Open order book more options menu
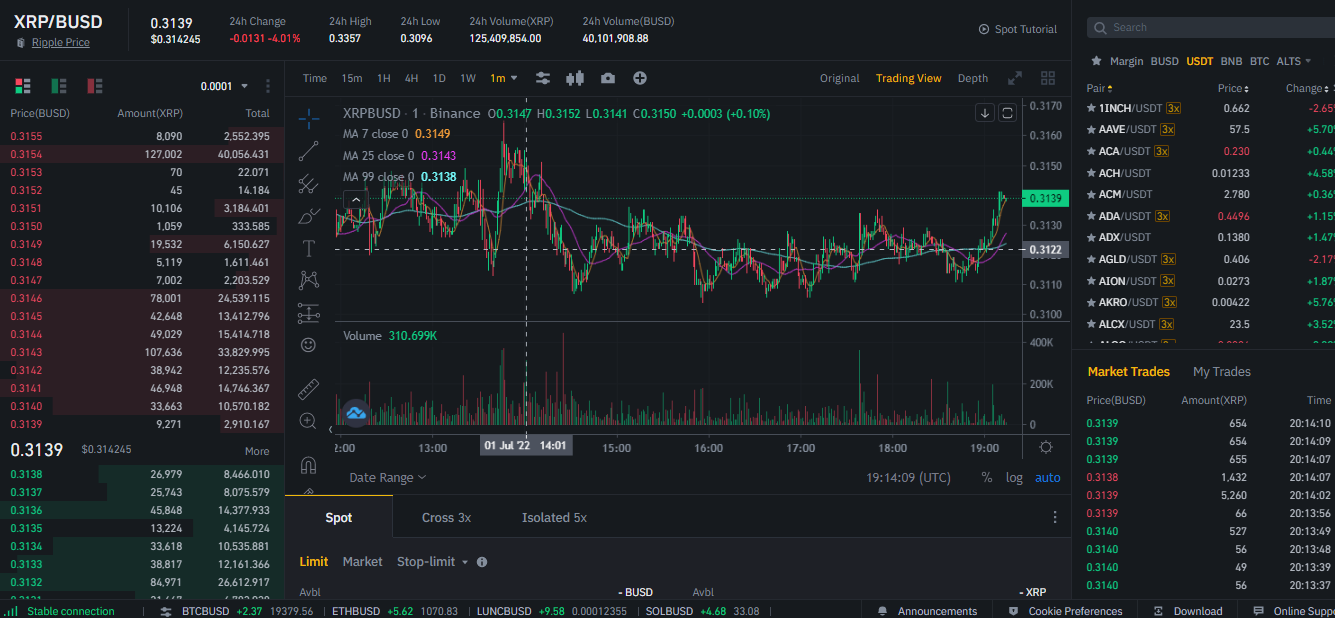This screenshot has height=618, width=1335. coord(268,86)
